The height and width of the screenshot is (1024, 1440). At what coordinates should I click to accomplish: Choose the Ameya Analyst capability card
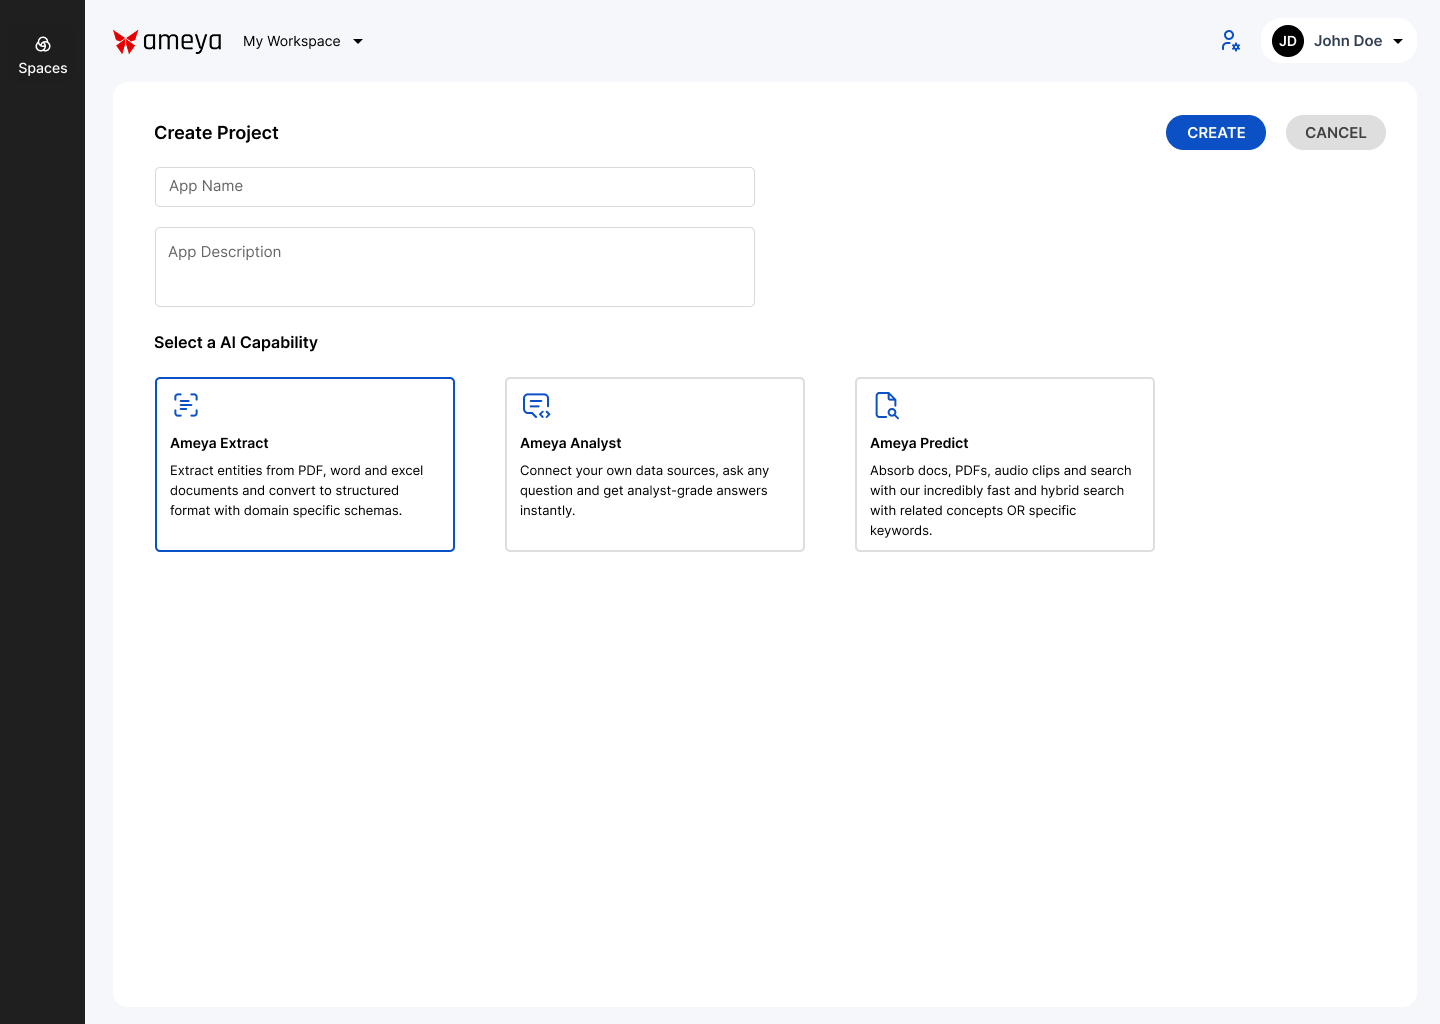coord(655,464)
